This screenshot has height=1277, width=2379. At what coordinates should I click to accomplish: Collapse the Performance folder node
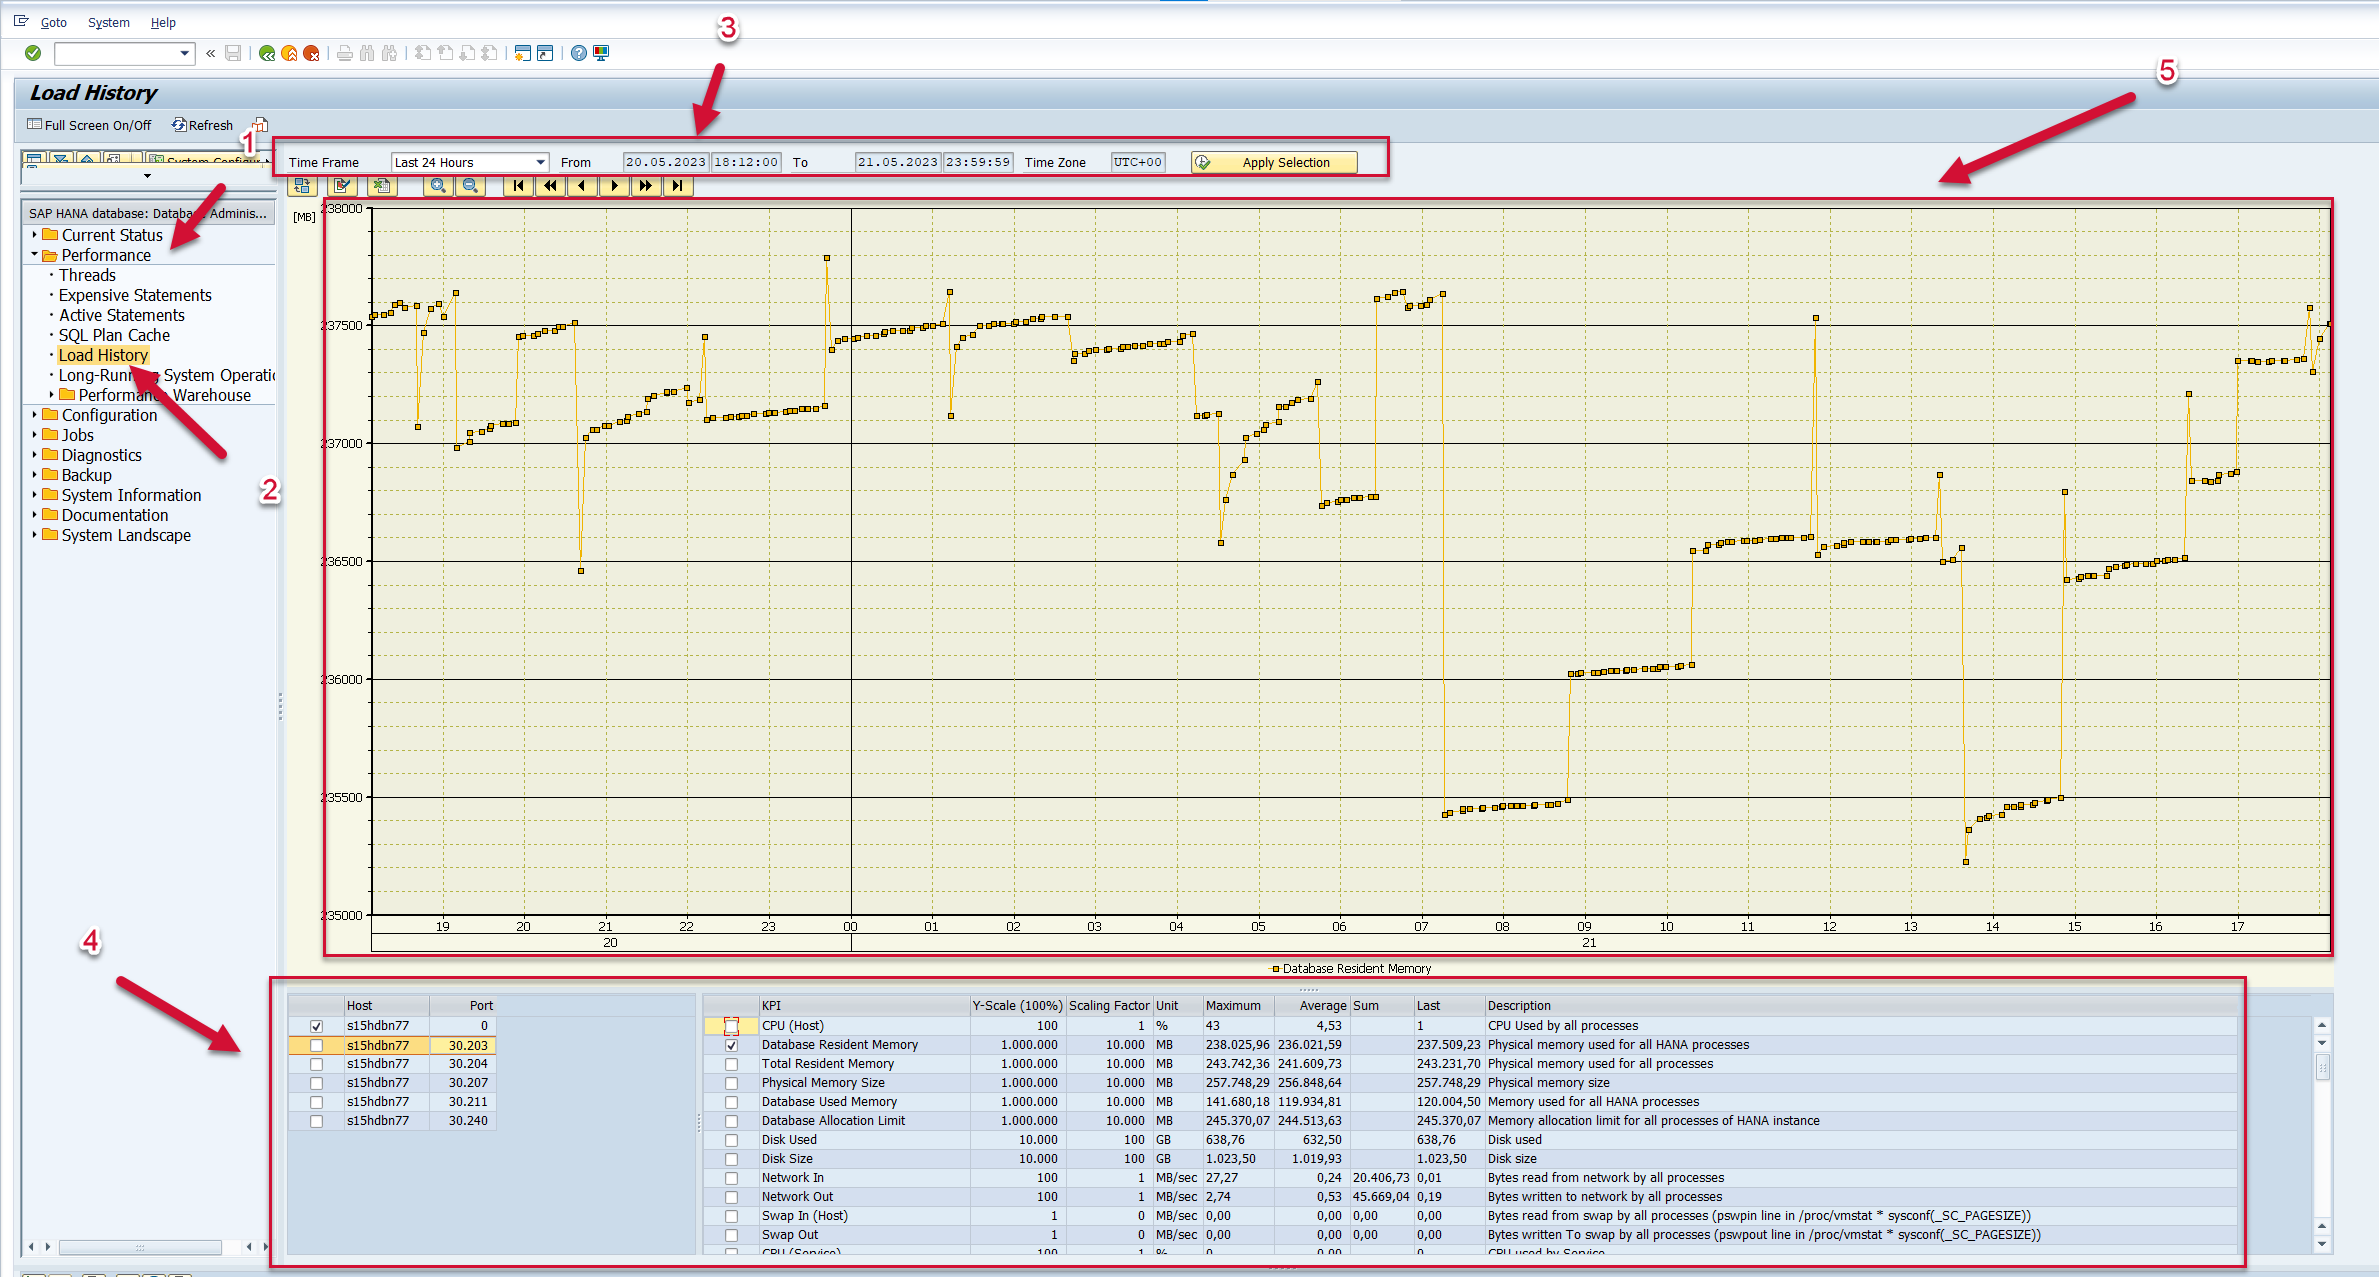pos(35,255)
